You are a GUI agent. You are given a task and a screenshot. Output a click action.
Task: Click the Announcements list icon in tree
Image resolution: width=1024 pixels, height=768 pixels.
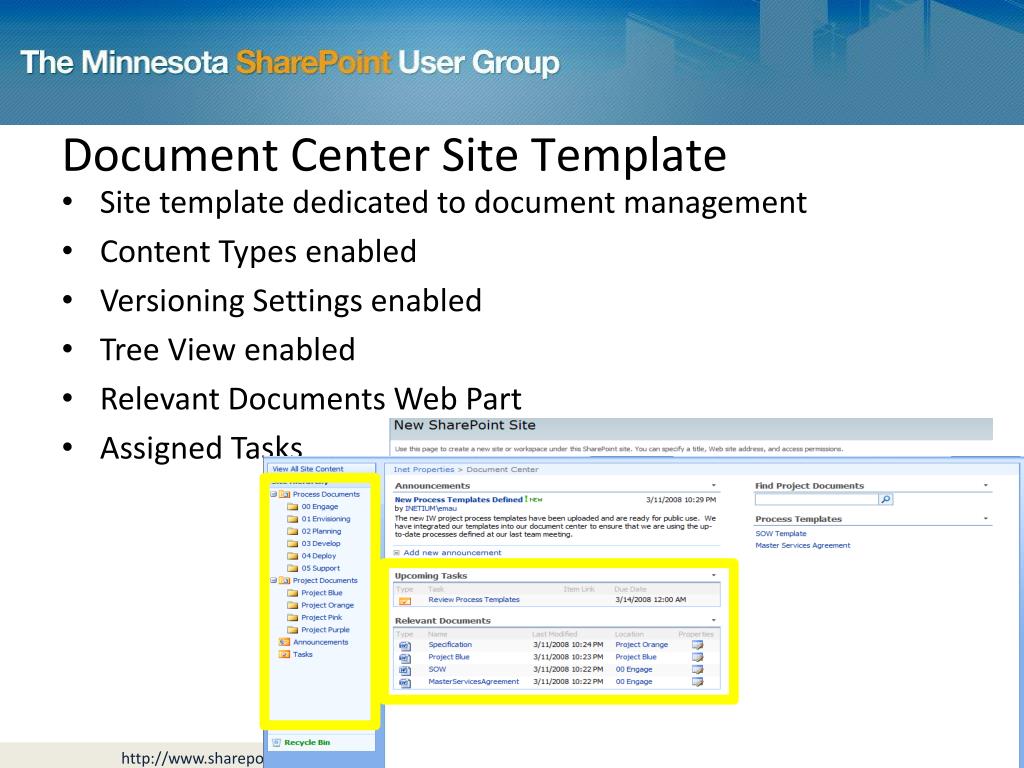pyautogui.click(x=284, y=643)
